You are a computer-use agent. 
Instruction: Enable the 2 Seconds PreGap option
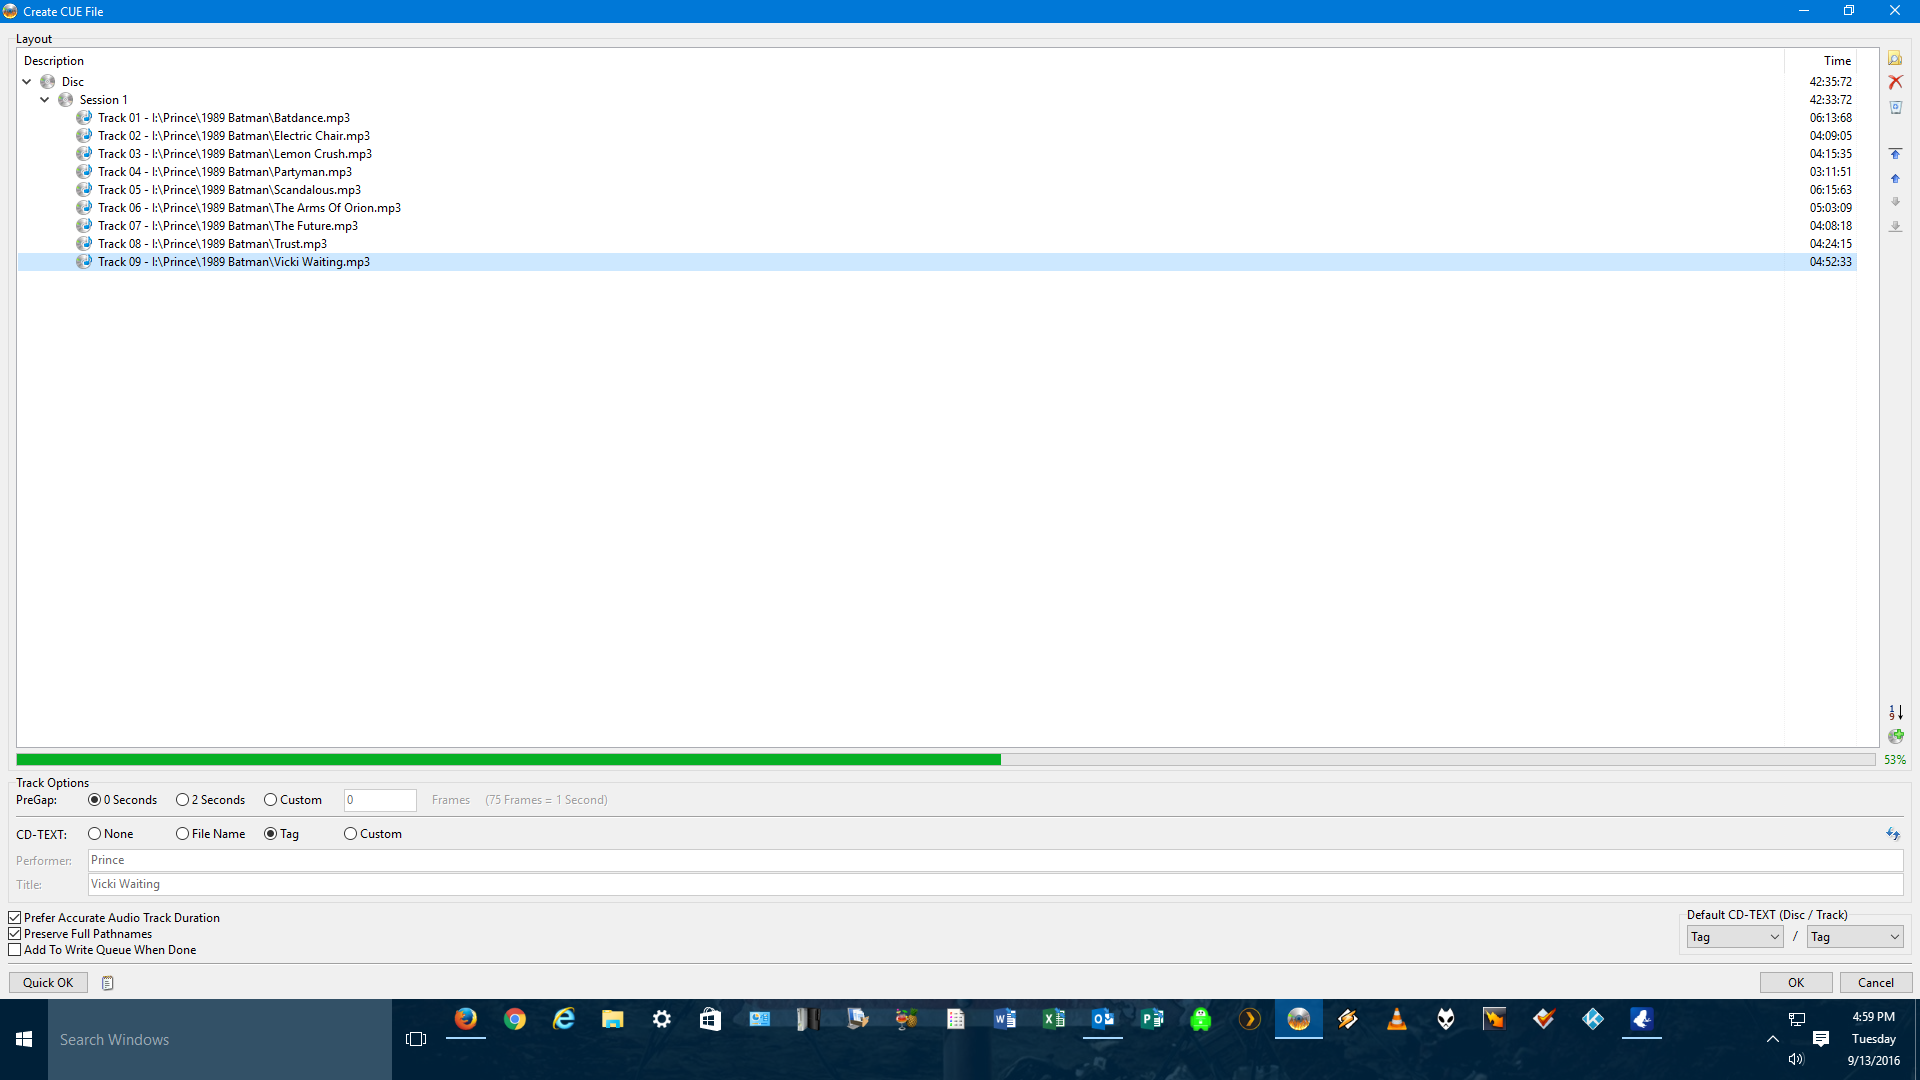click(x=183, y=799)
